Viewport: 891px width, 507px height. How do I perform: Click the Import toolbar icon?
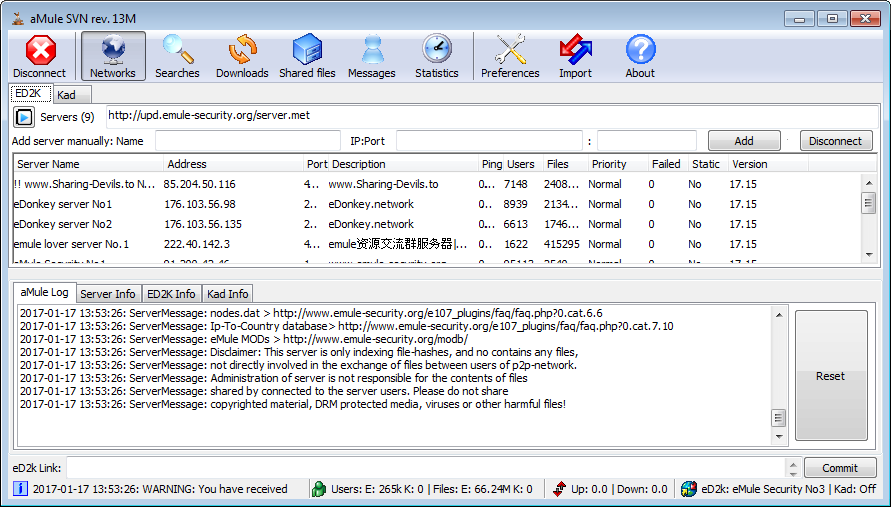pyautogui.click(x=575, y=56)
